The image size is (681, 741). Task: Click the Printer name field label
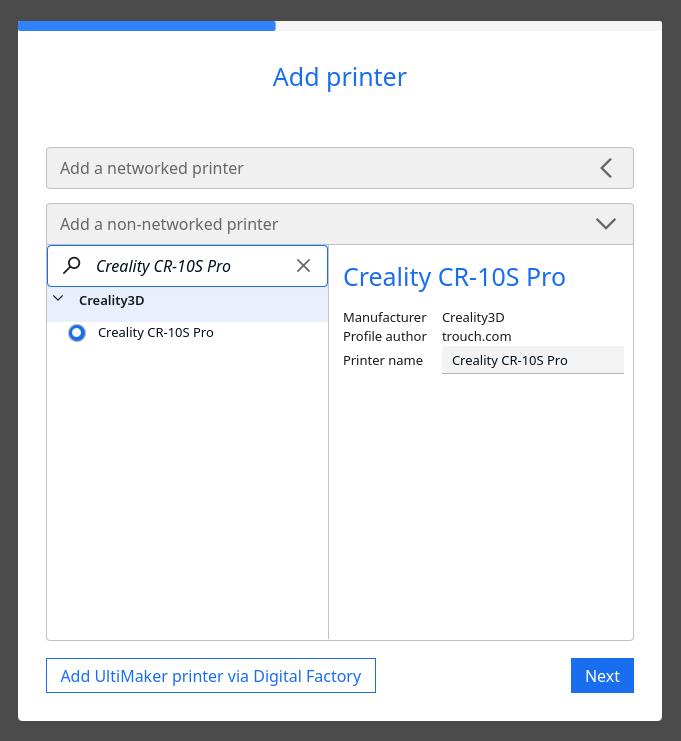383,361
